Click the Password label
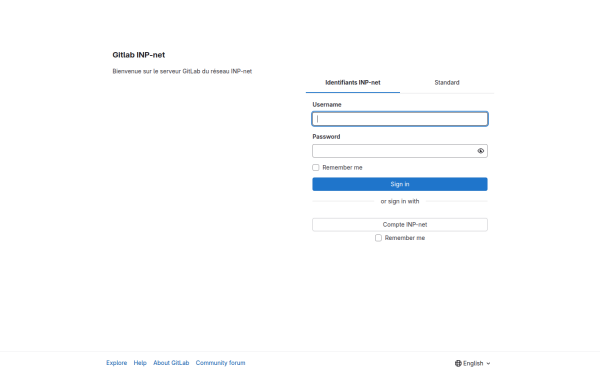Image resolution: width=600 pixels, height=375 pixels. tap(326, 137)
